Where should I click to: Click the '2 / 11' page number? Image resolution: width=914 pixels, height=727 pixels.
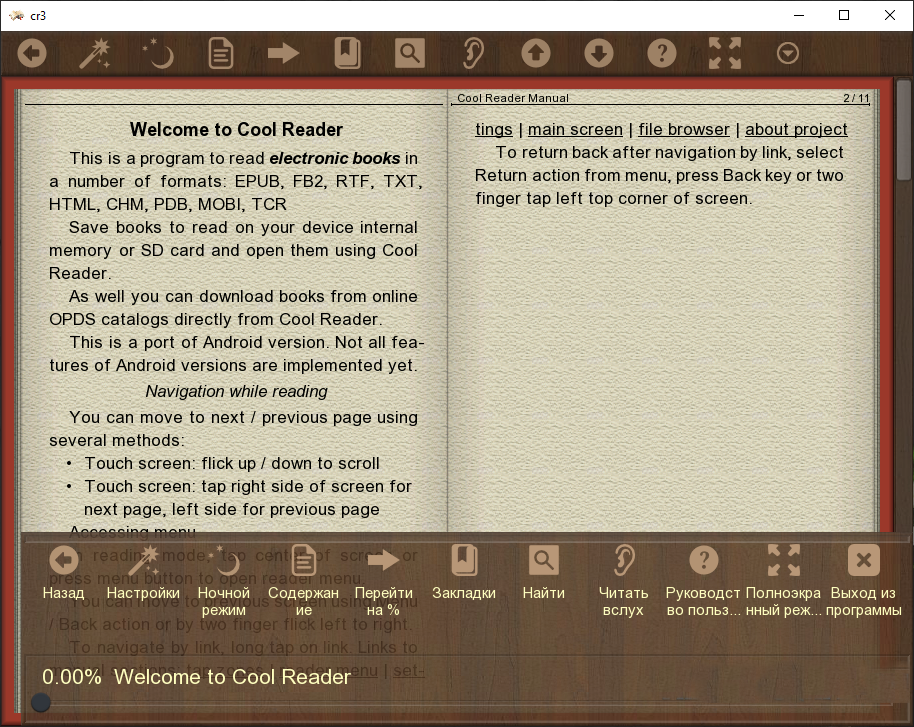[856, 98]
